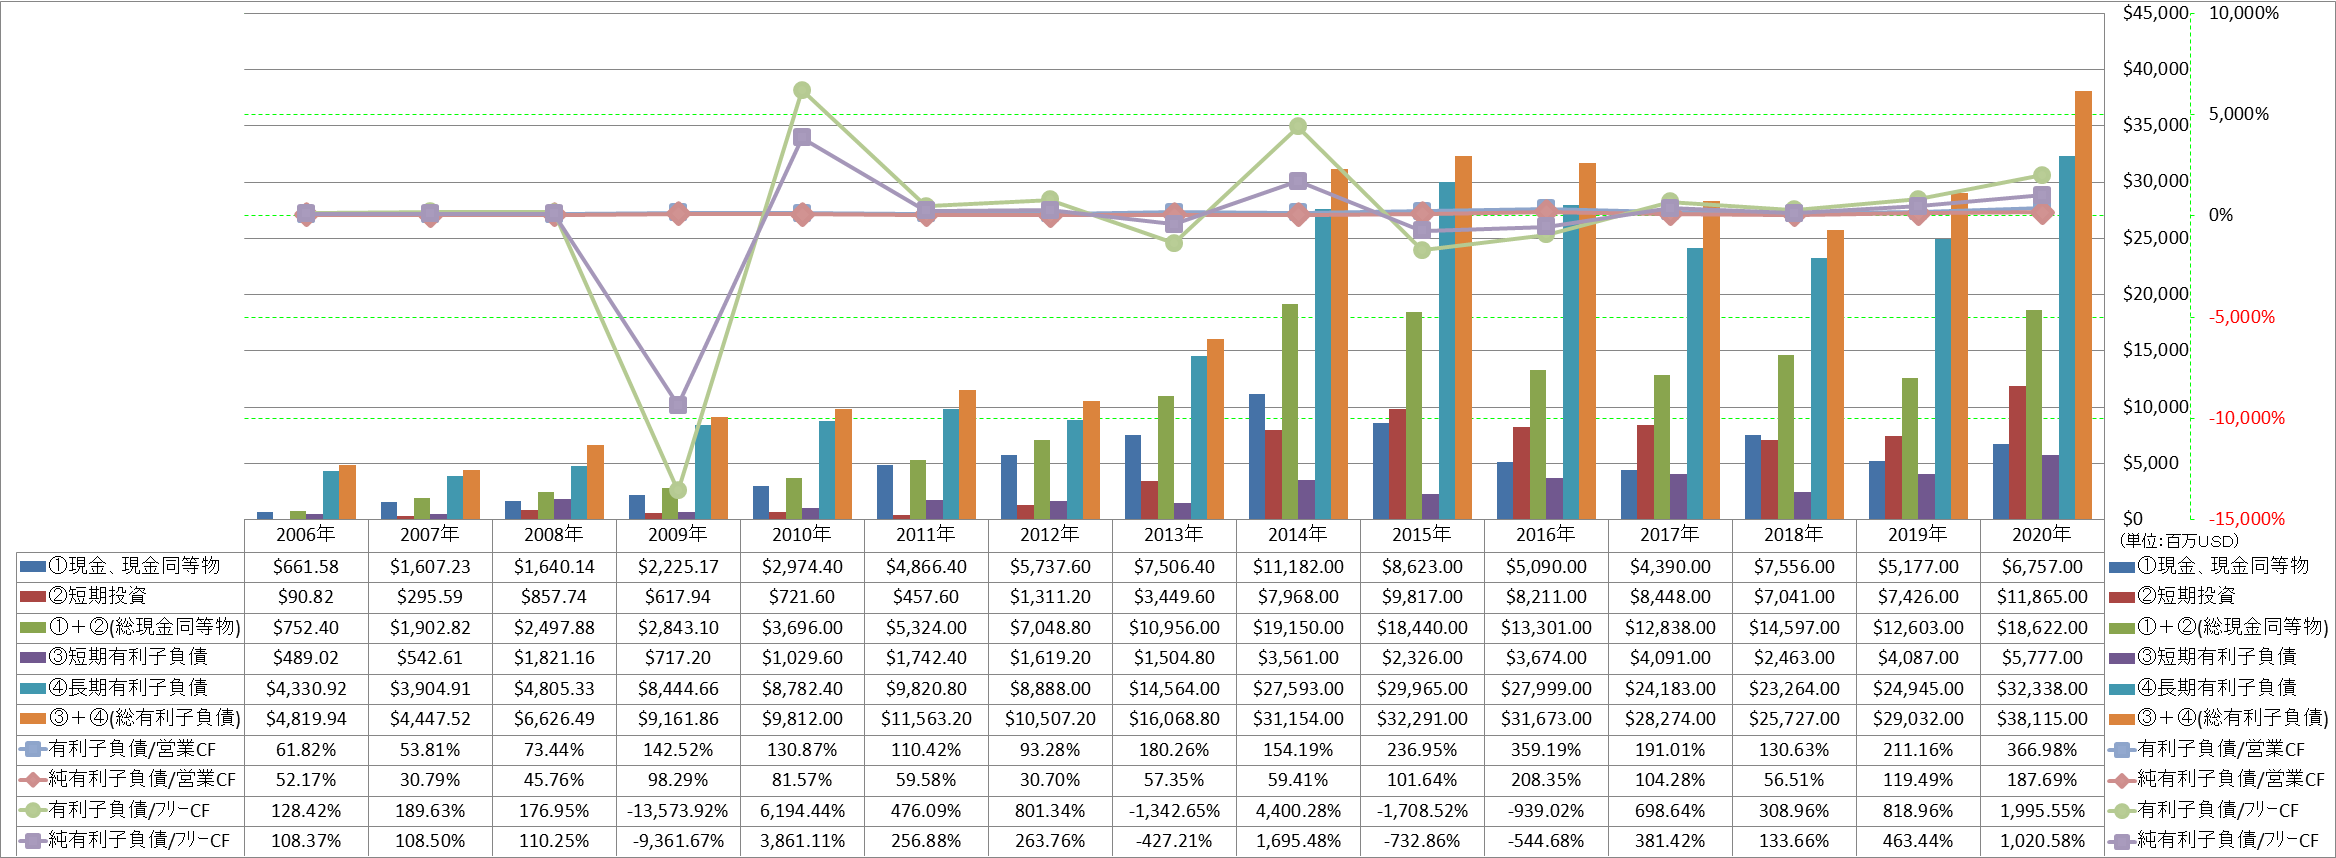Click the right legend label 有利子負債/営業CF
2336x858 pixels.
coord(2221,749)
